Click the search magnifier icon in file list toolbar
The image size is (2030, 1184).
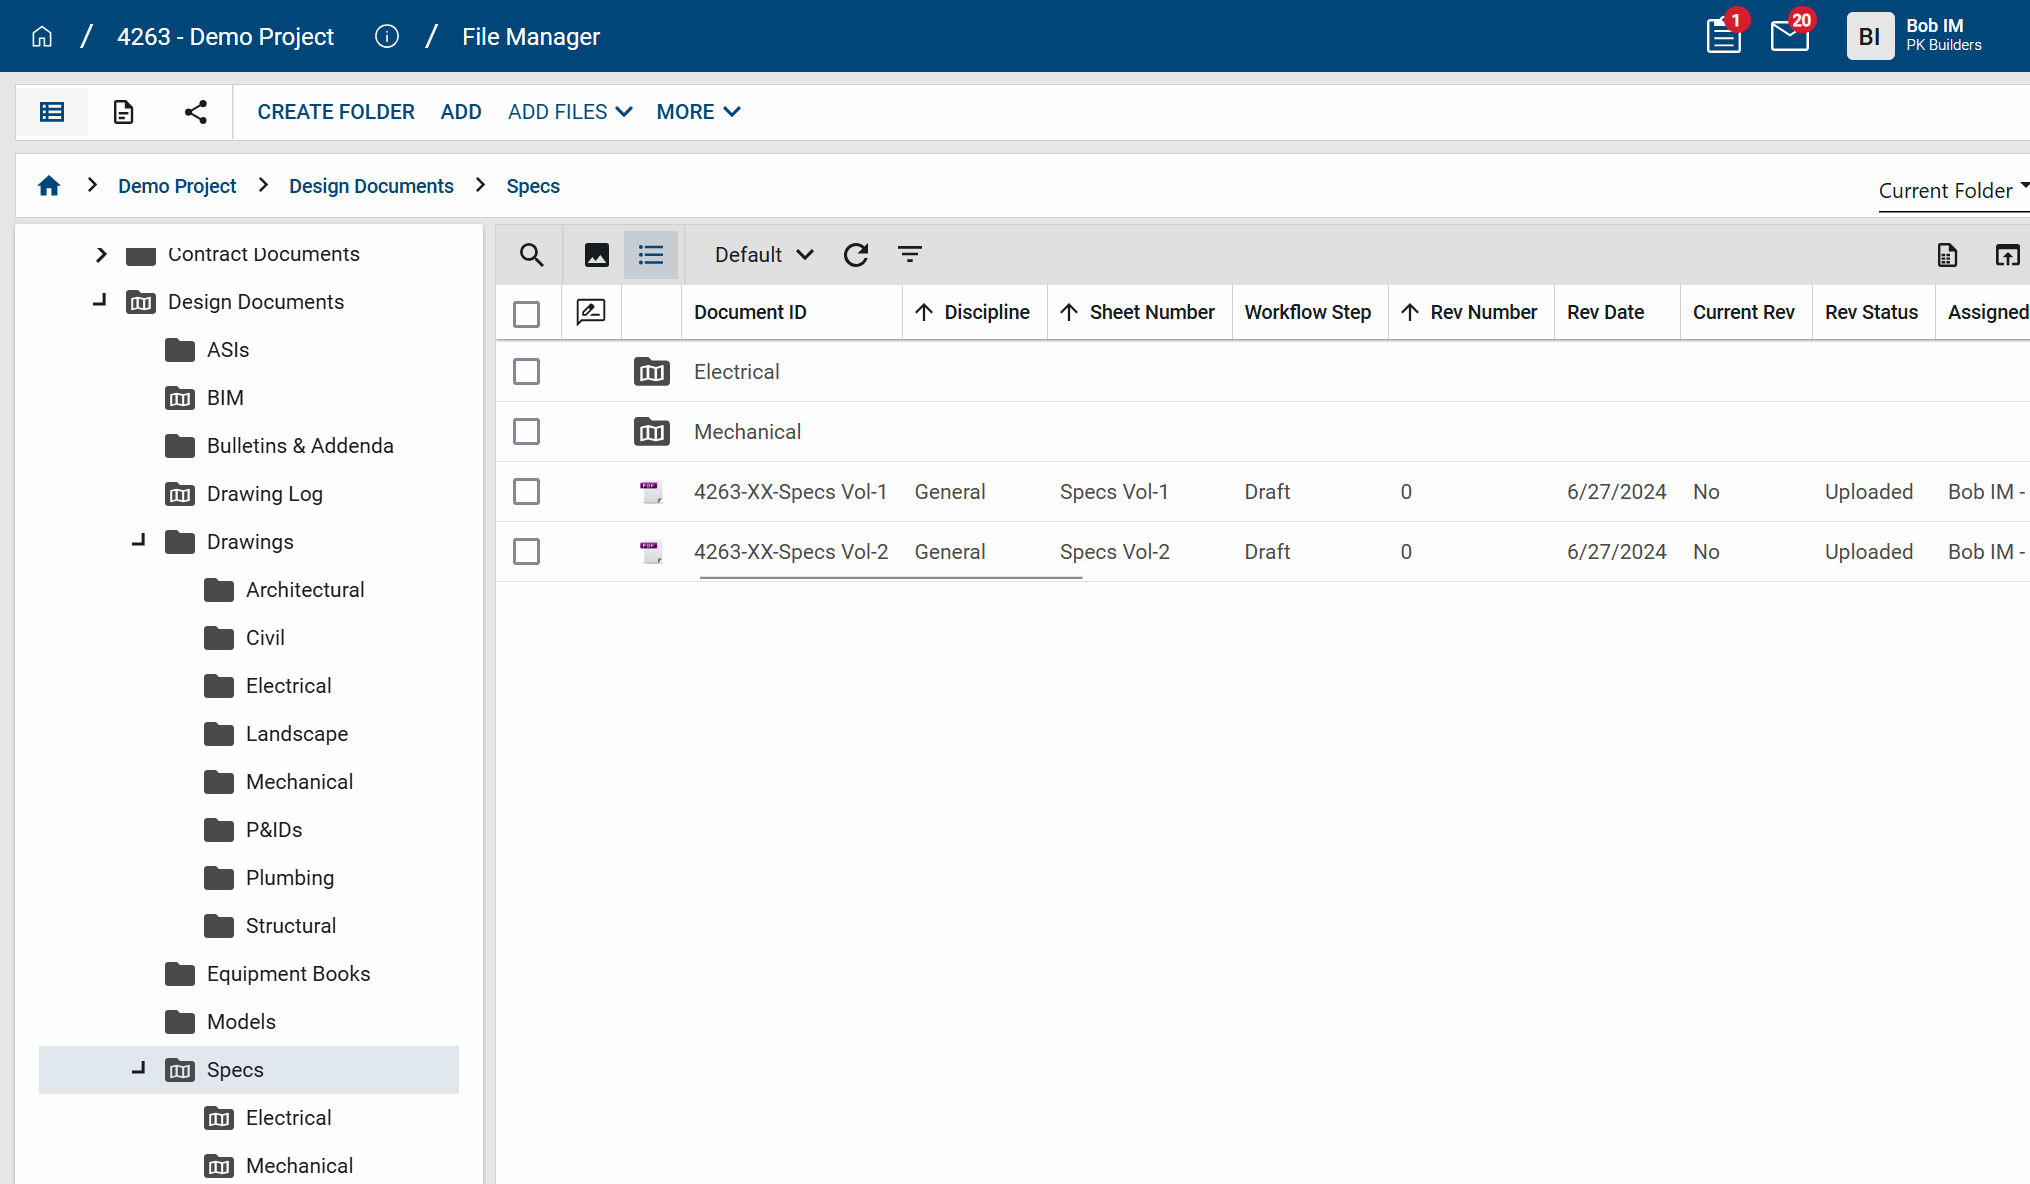[x=531, y=255]
